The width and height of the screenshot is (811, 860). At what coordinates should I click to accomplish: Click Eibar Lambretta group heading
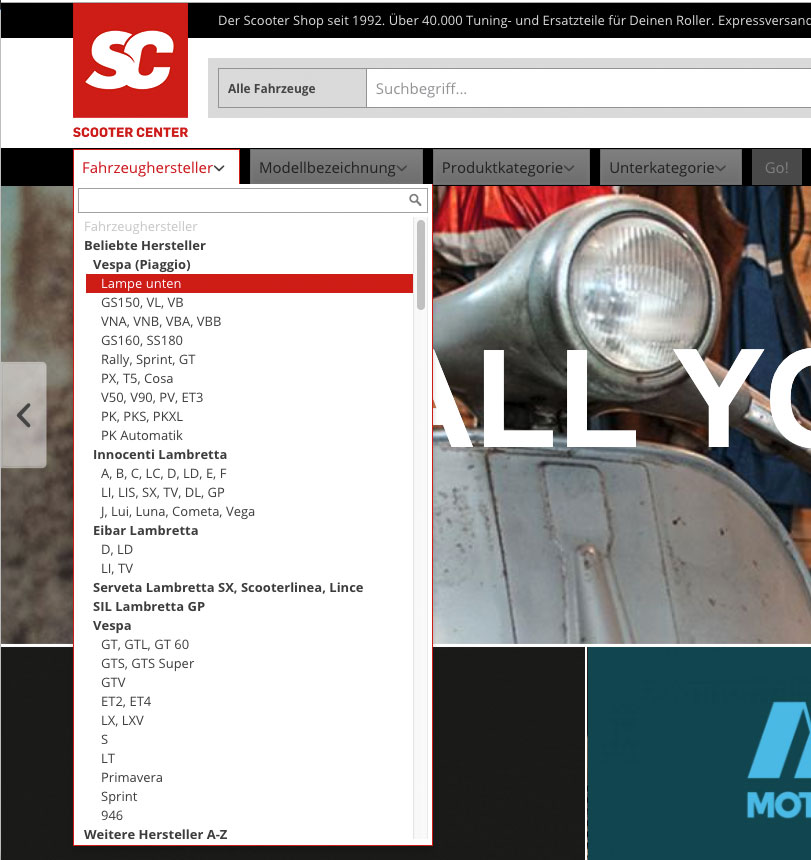[145, 530]
